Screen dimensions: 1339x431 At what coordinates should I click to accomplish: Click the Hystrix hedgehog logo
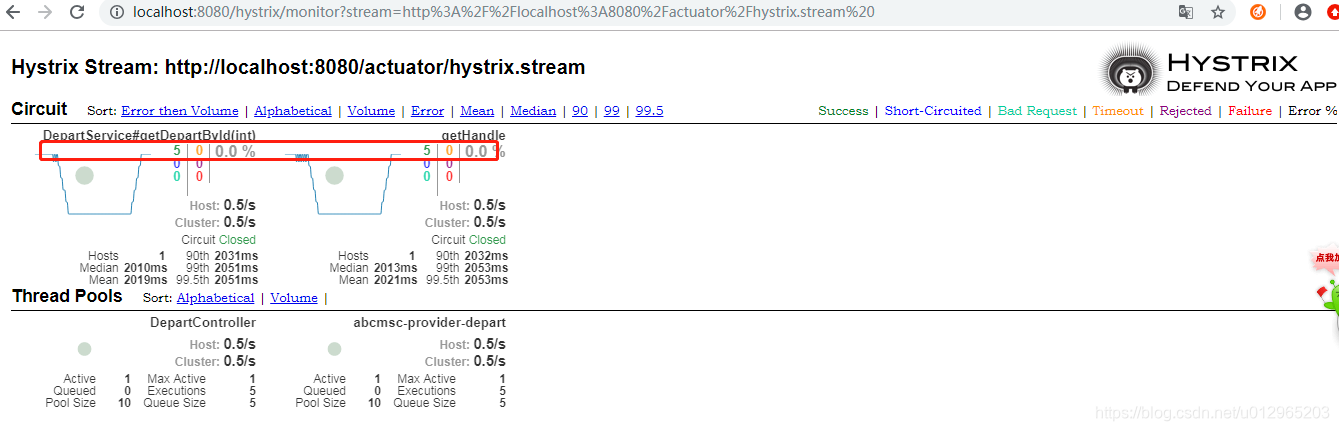(1132, 72)
